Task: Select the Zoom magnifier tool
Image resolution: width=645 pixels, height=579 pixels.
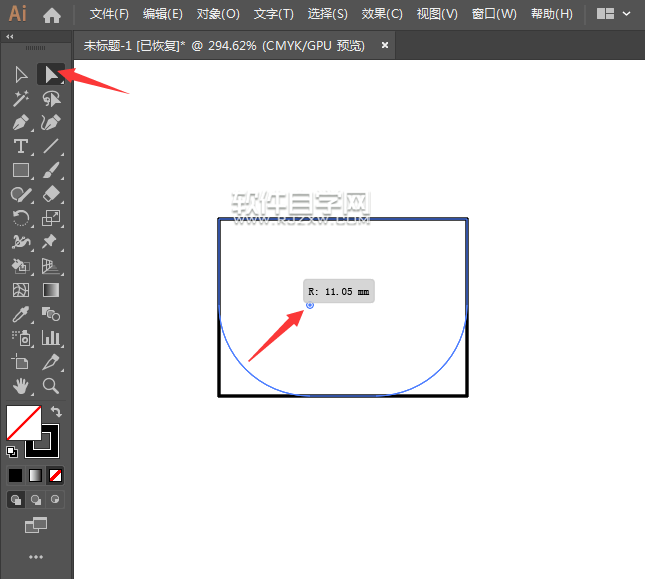Action: click(51, 386)
